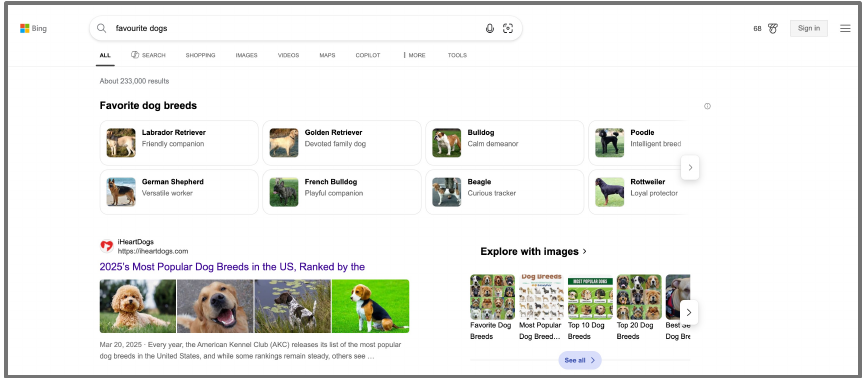The image size is (863, 378).
Task: Switch to the MAPS tab
Action: coord(327,56)
